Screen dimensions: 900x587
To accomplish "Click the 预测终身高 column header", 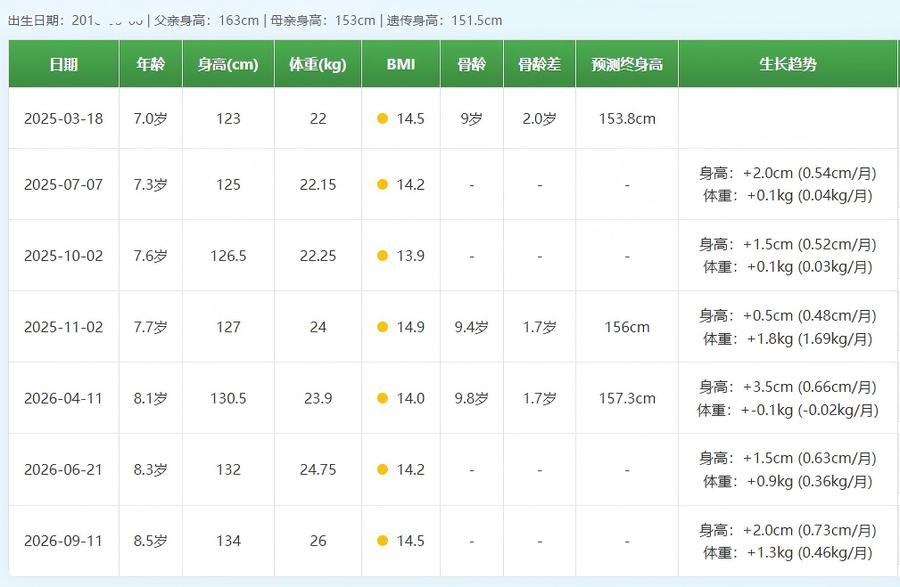I will pos(627,64).
